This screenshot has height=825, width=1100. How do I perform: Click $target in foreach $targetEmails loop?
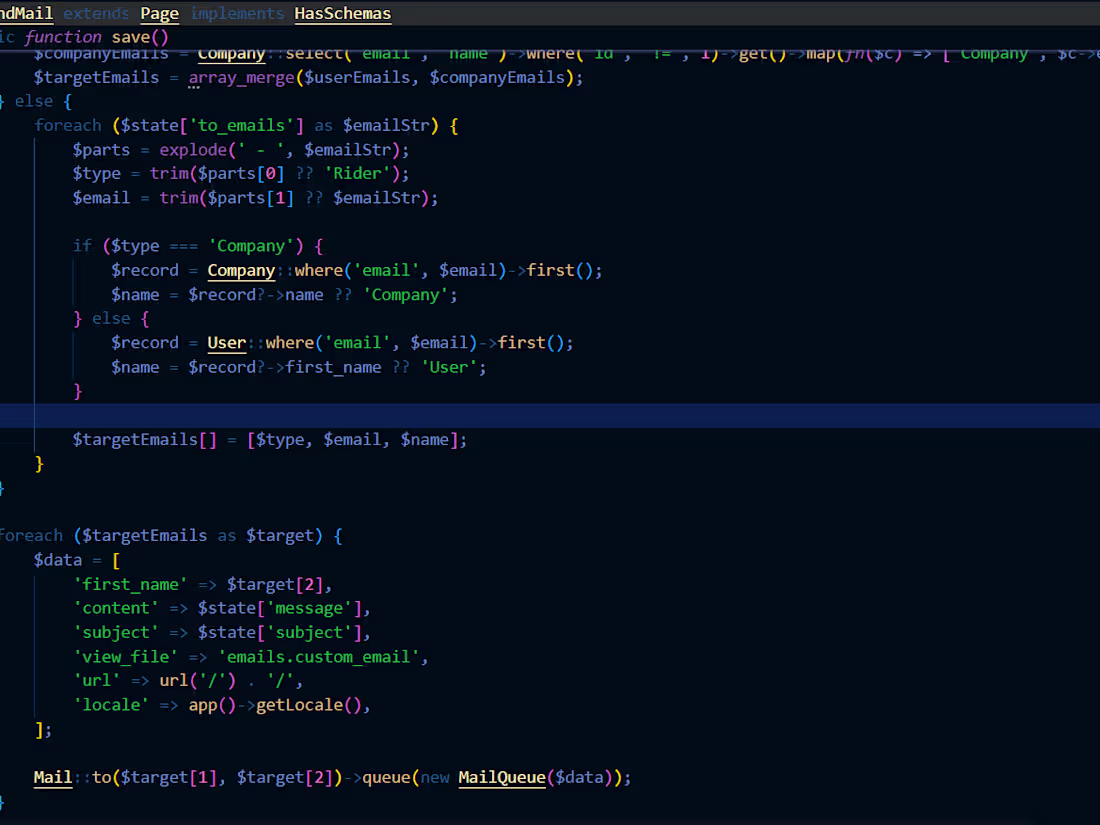tap(280, 536)
